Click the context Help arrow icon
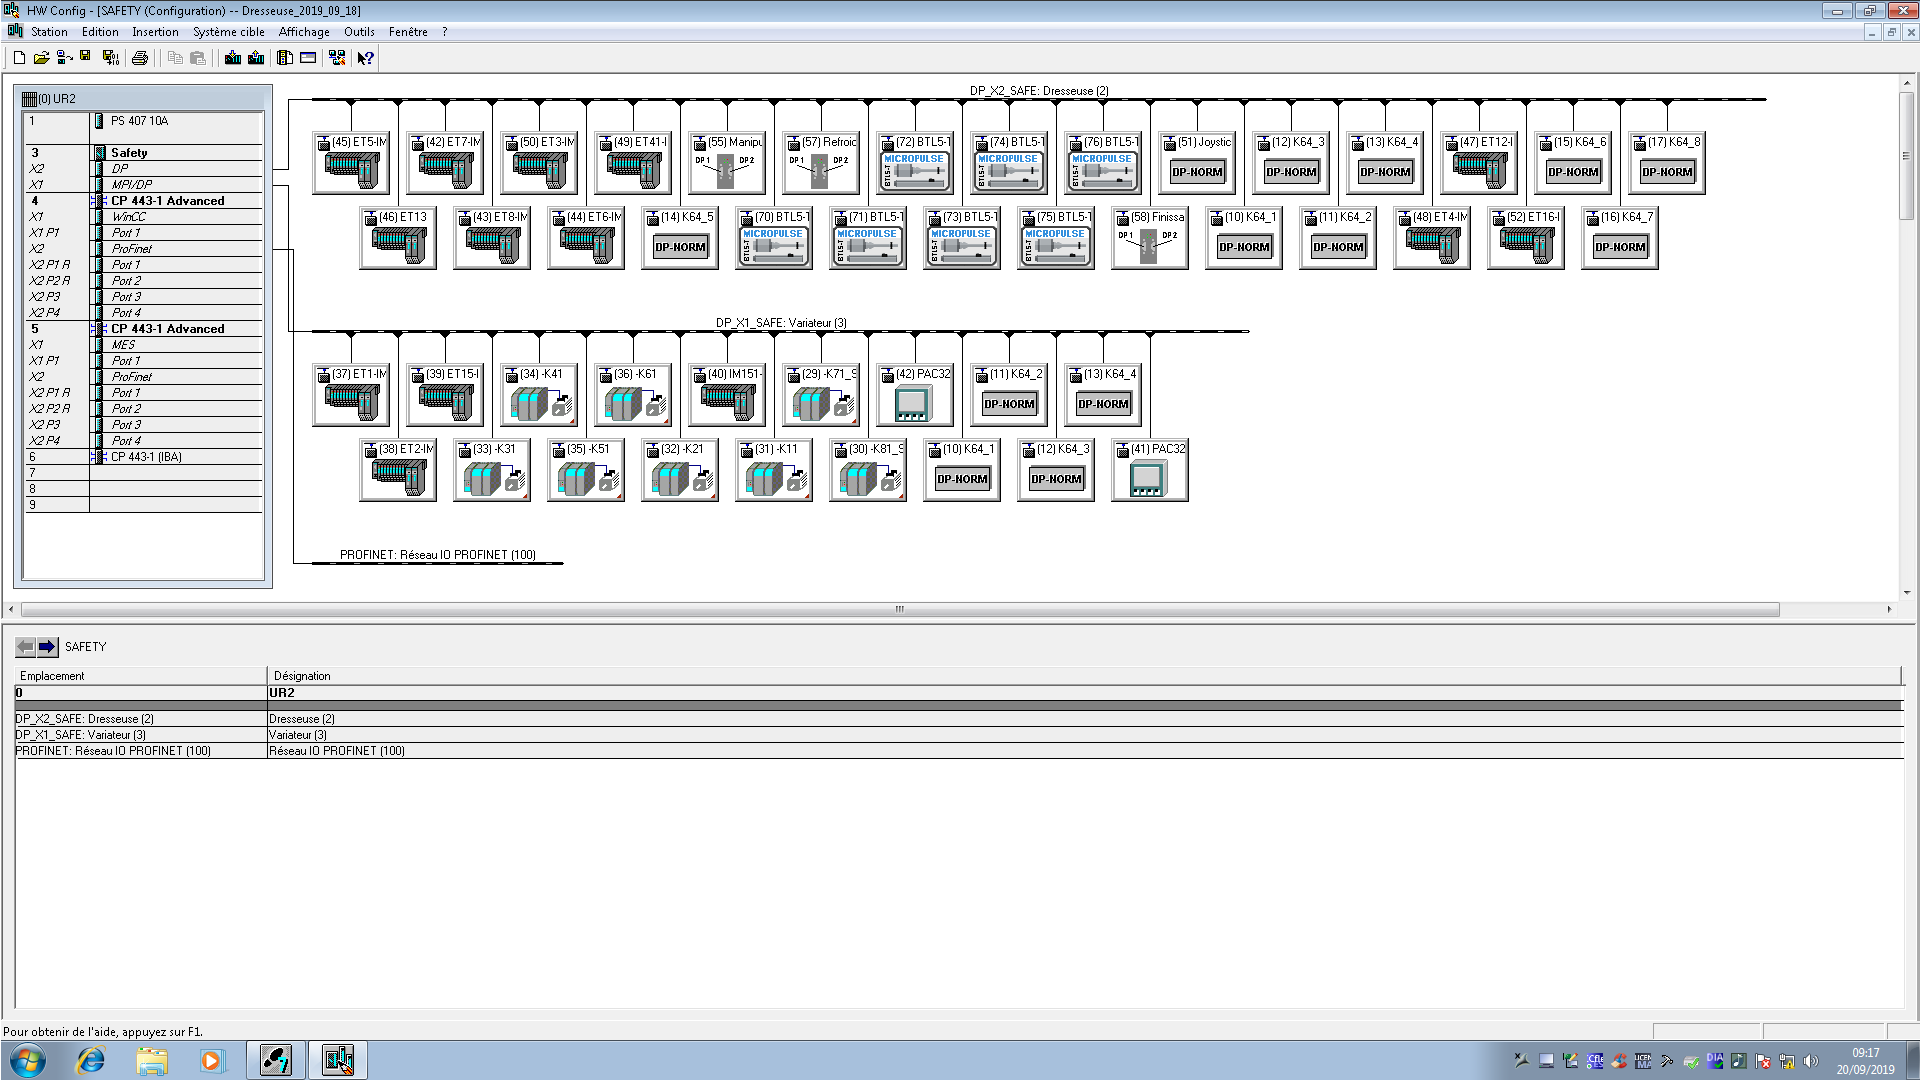Screen dimensions: 1920x1080 tap(365, 58)
